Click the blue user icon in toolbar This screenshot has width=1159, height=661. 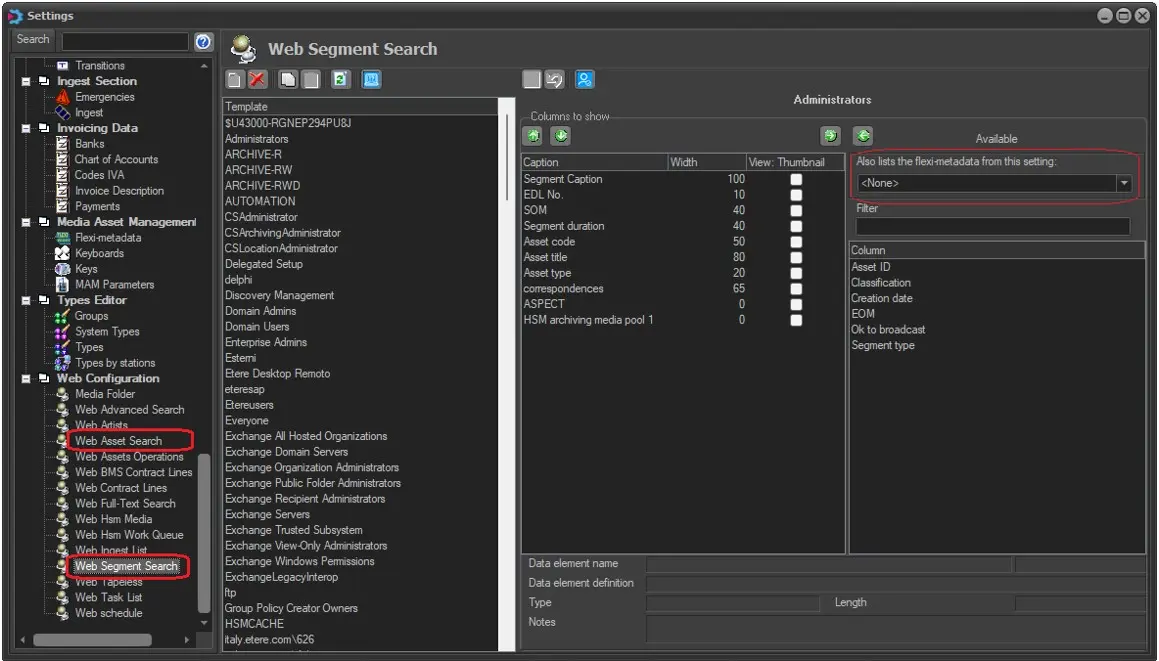pyautogui.click(x=585, y=80)
